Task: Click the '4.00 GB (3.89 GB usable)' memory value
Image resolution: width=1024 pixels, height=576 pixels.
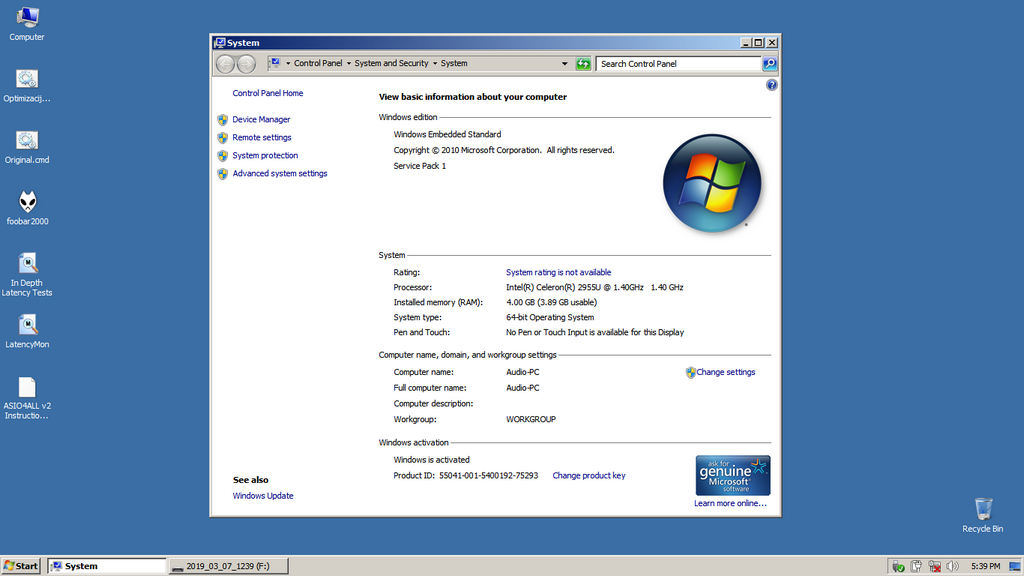Action: [552, 302]
